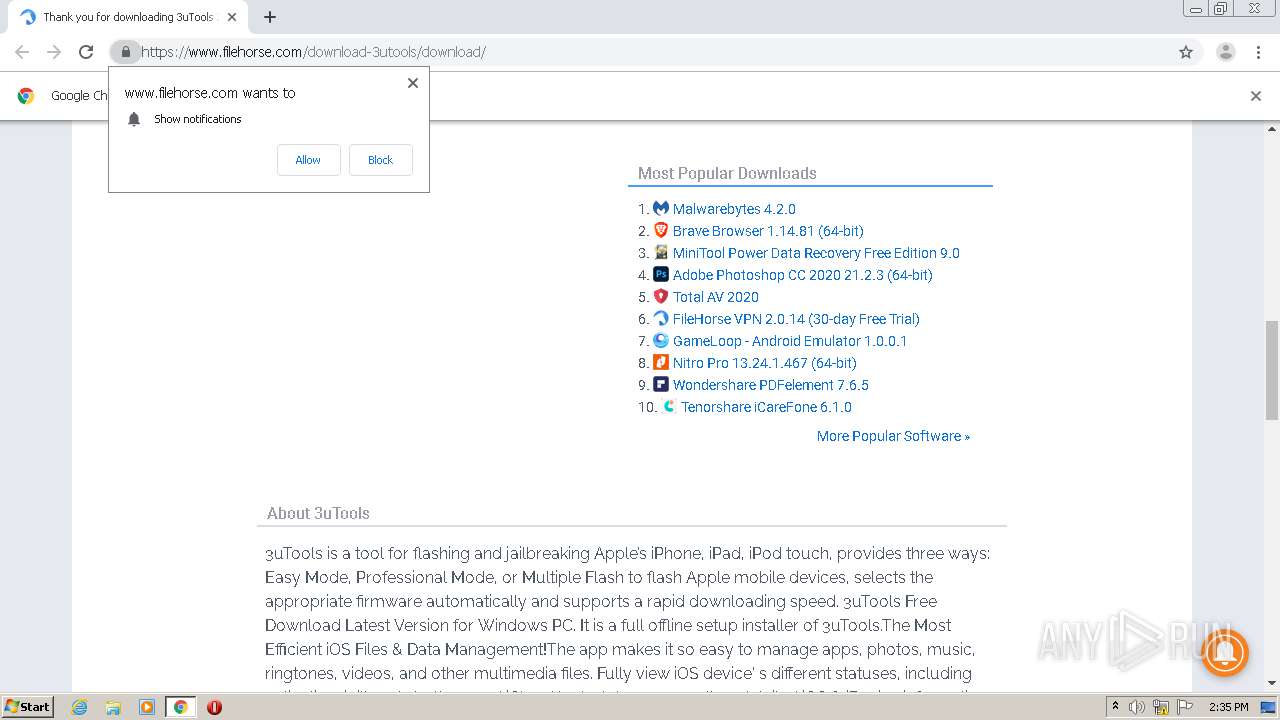Open GameLoop Android Emulator link
This screenshot has width=1280, height=720.
click(x=790, y=341)
